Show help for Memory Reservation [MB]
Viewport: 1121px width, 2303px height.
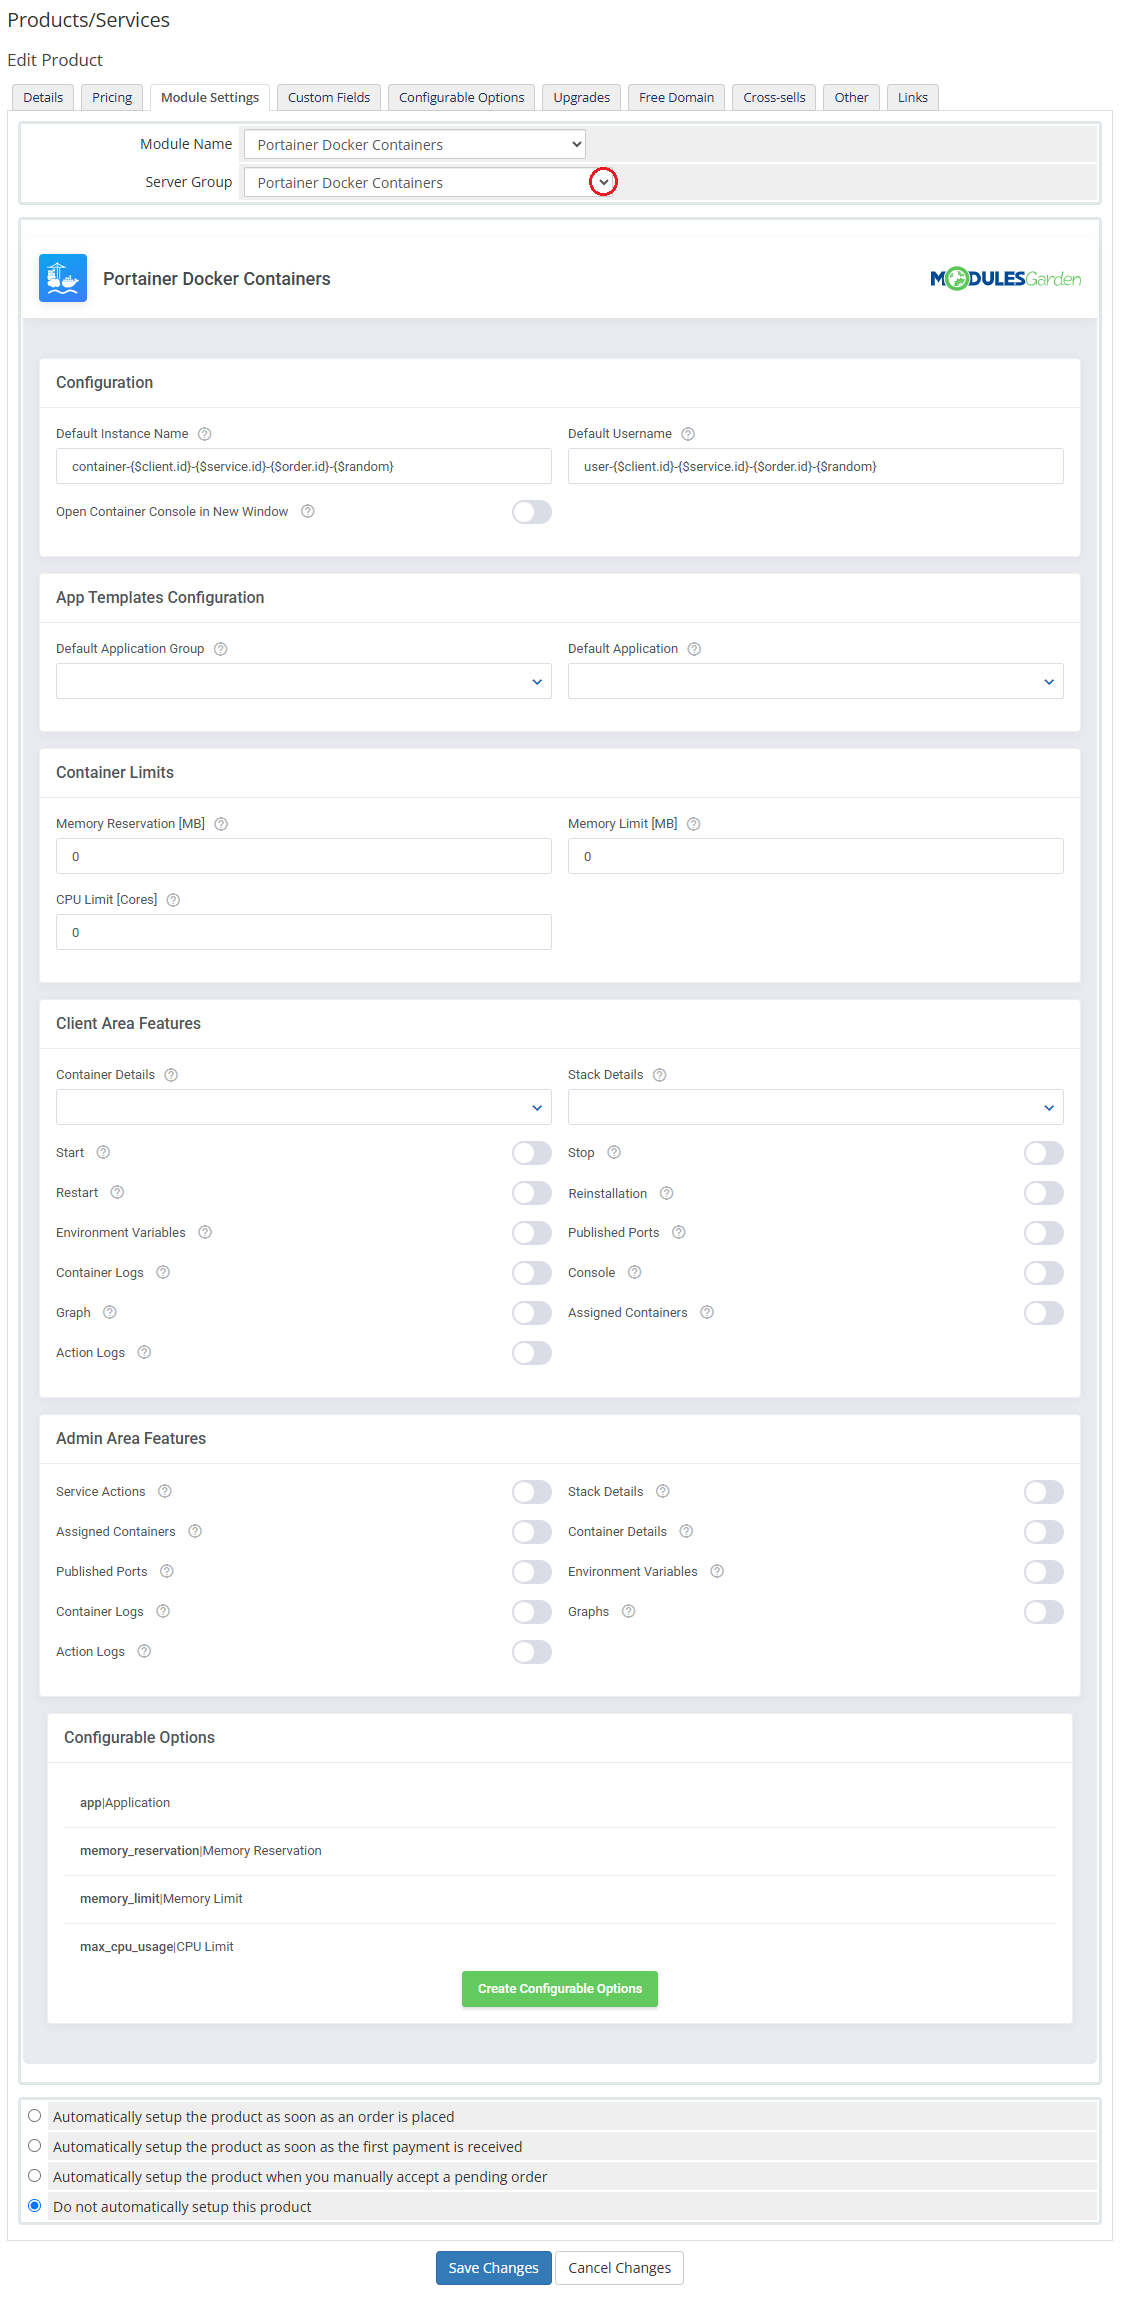222,824
